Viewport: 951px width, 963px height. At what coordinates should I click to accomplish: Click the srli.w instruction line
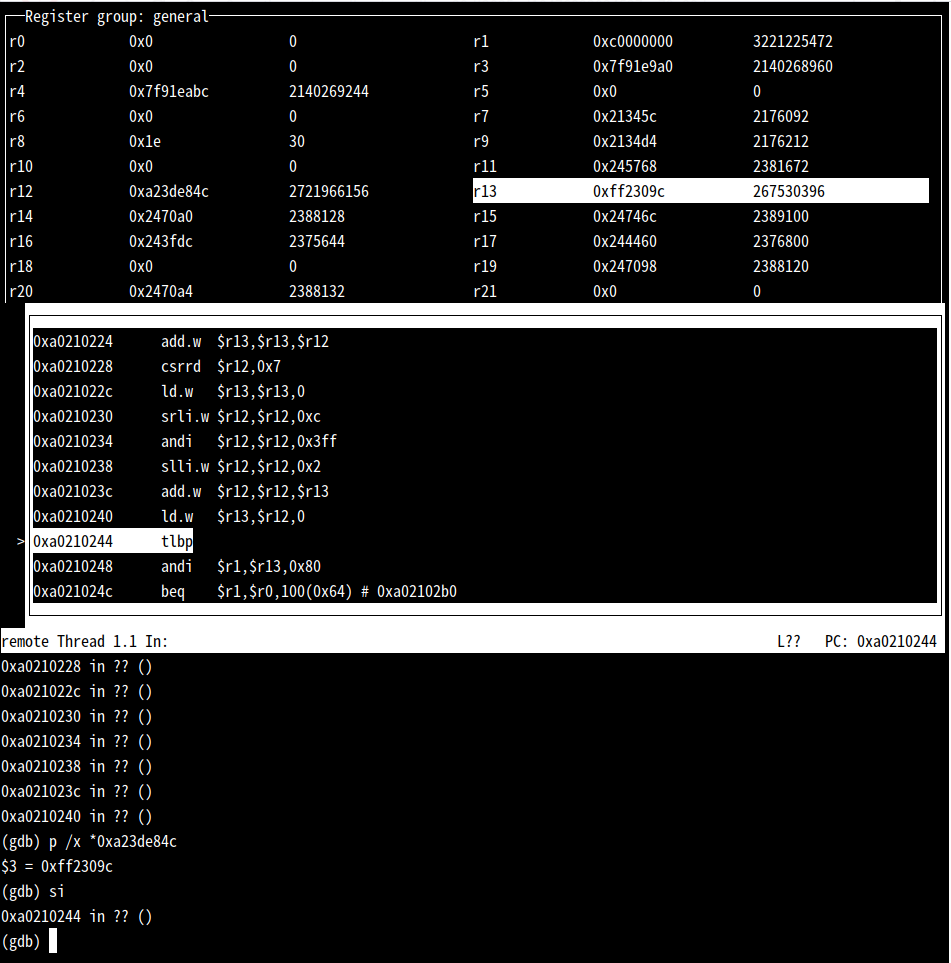177,416
